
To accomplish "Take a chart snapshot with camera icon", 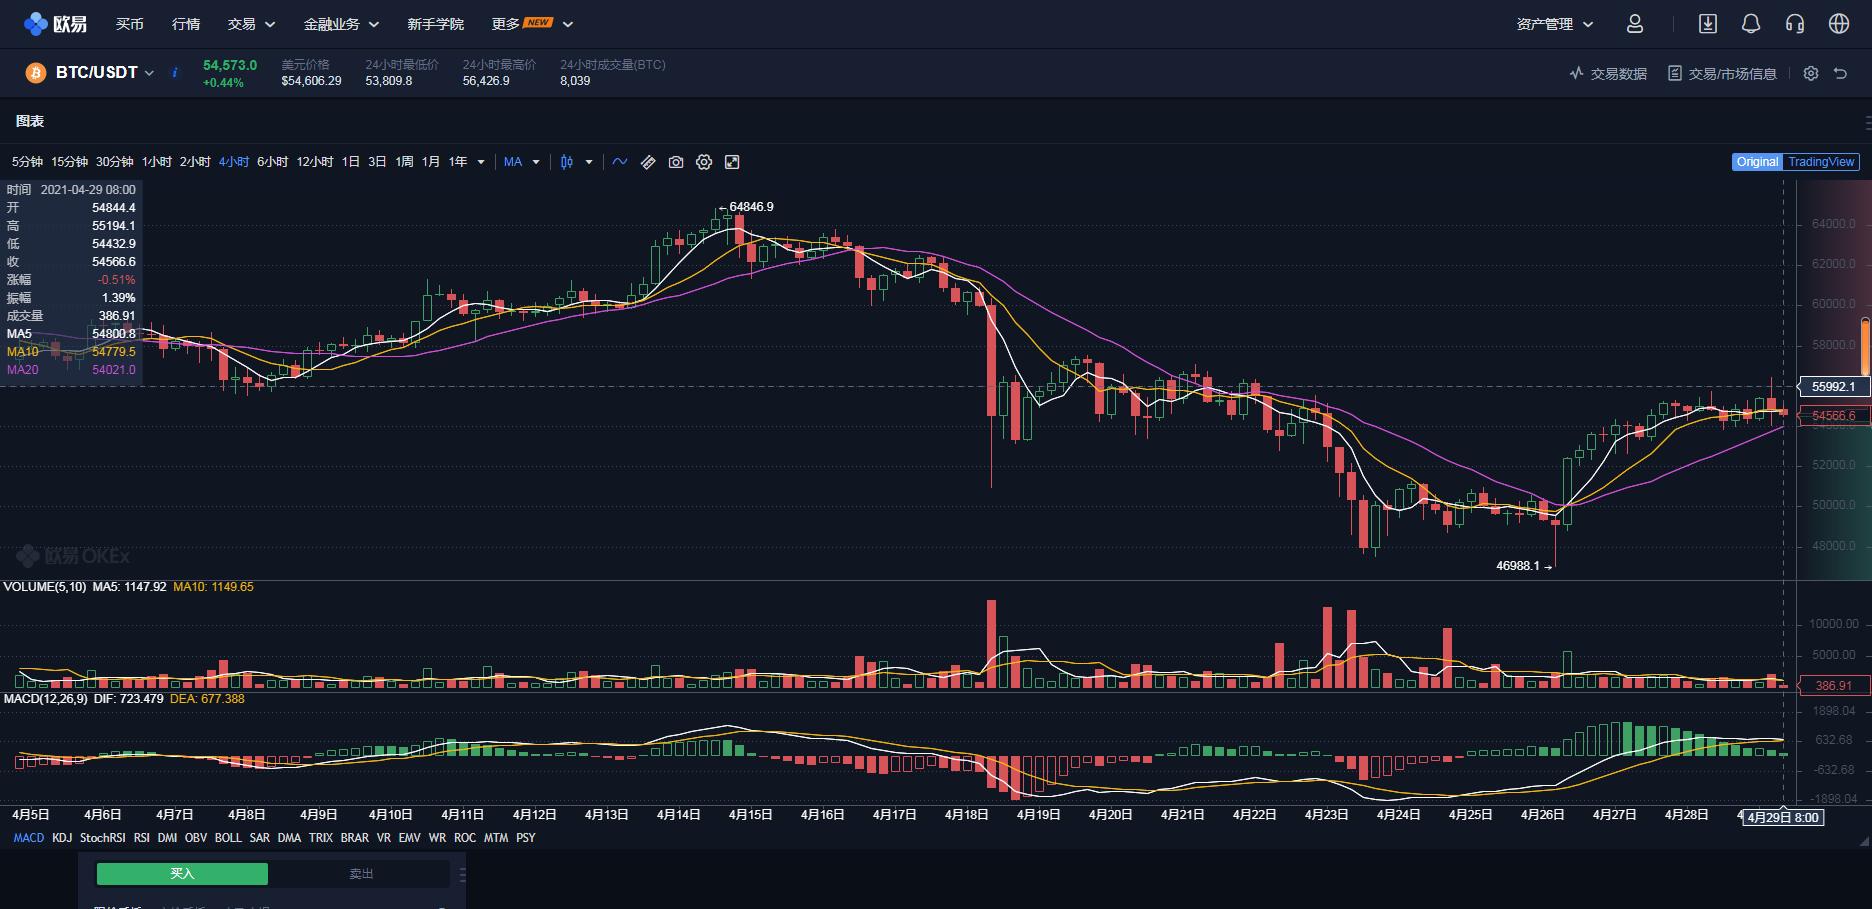I will pos(676,162).
